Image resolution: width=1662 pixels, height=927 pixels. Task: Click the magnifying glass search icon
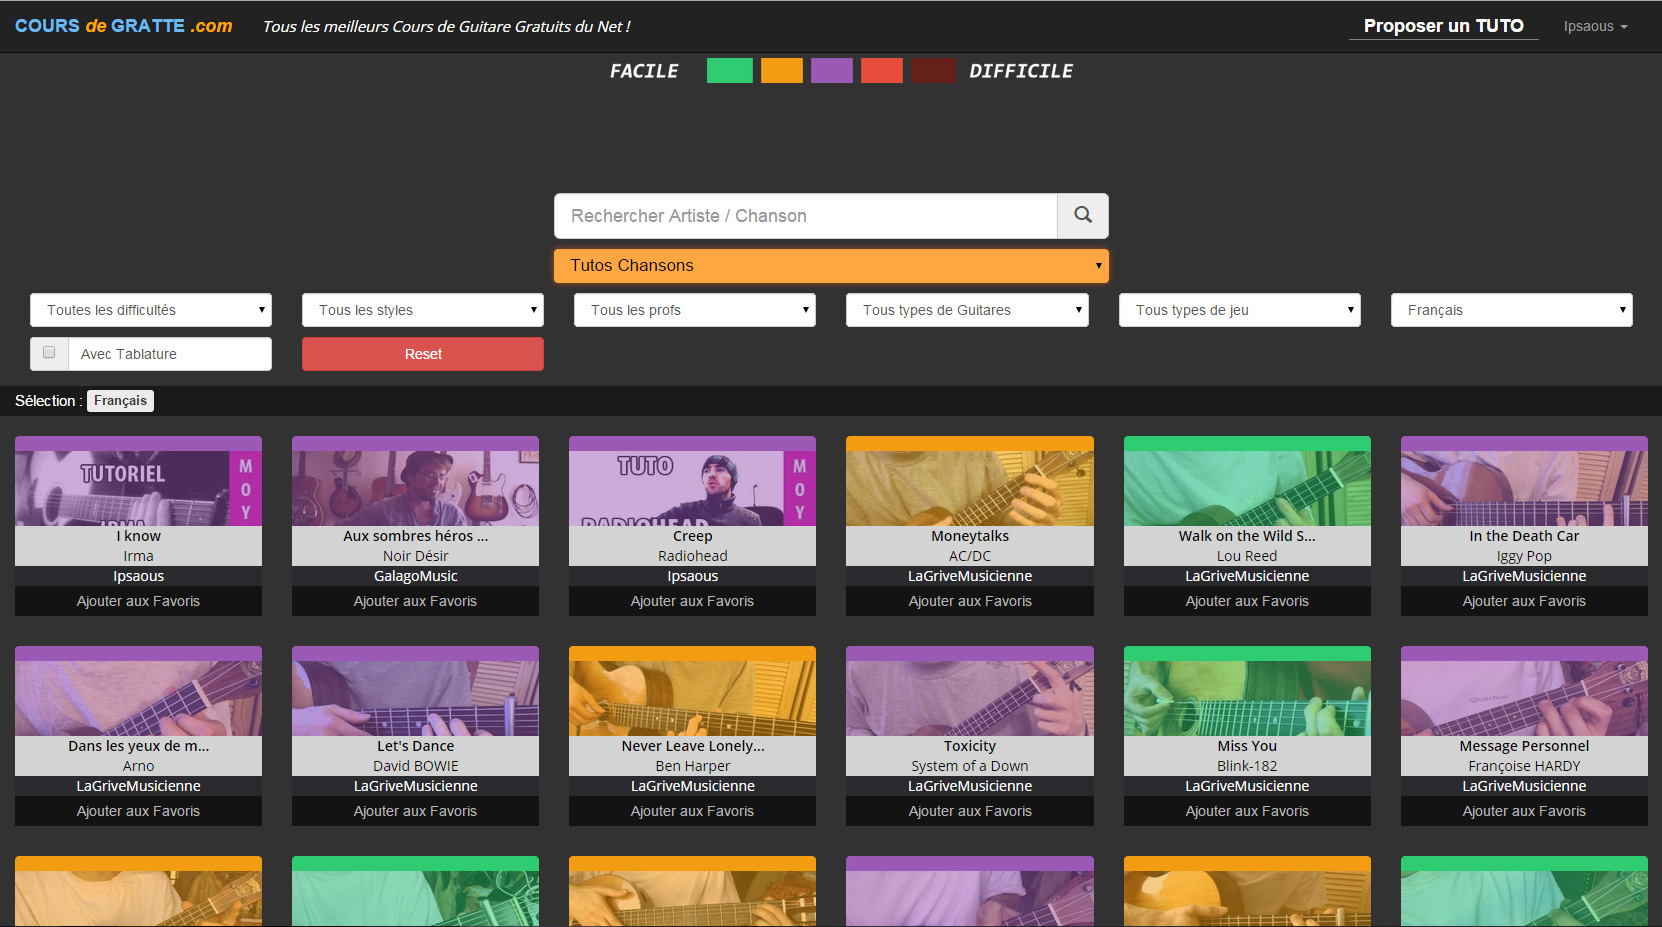(x=1083, y=215)
